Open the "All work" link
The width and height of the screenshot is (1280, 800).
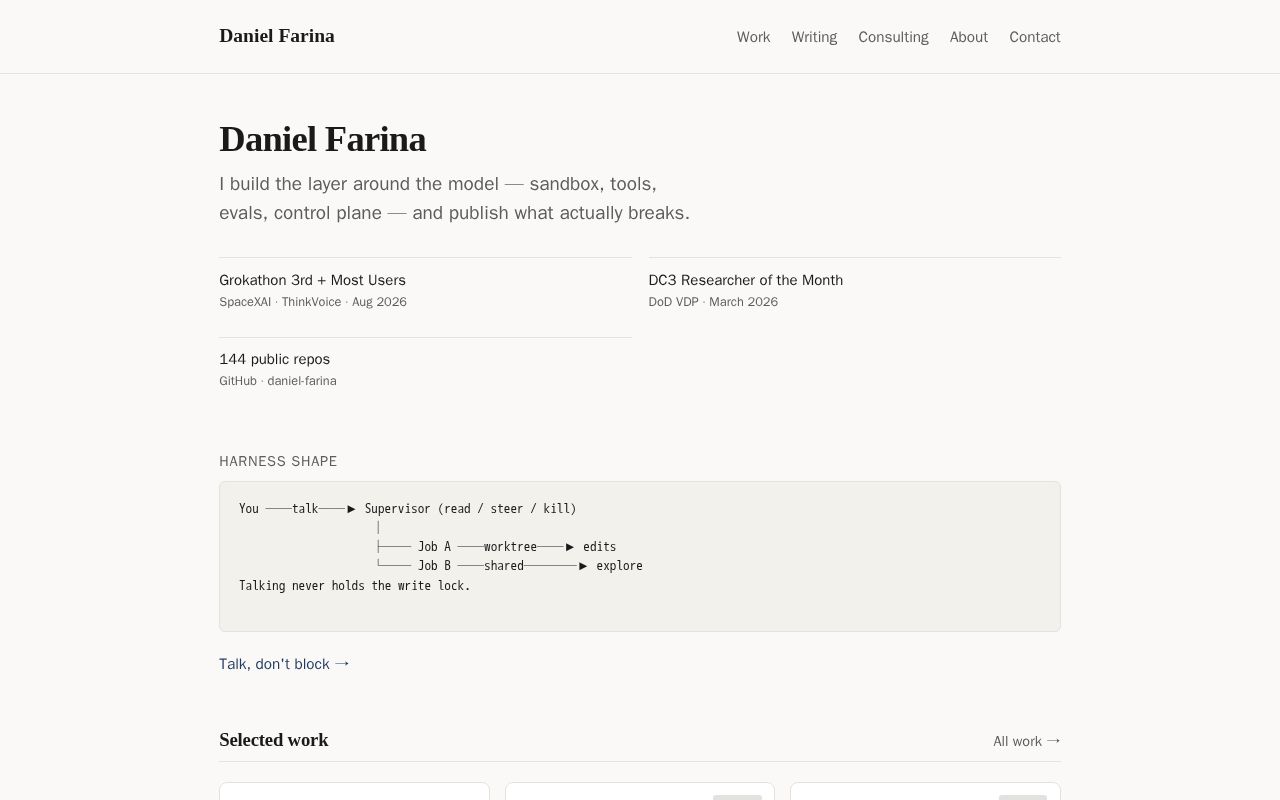[x=1027, y=741]
